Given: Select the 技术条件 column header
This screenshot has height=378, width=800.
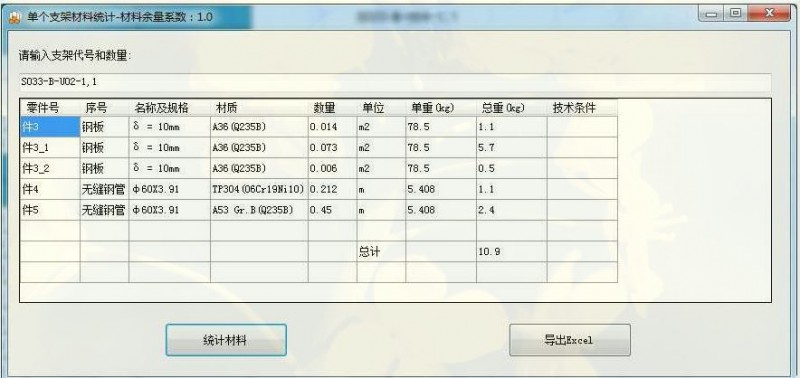Looking at the screenshot, I should click(582, 108).
